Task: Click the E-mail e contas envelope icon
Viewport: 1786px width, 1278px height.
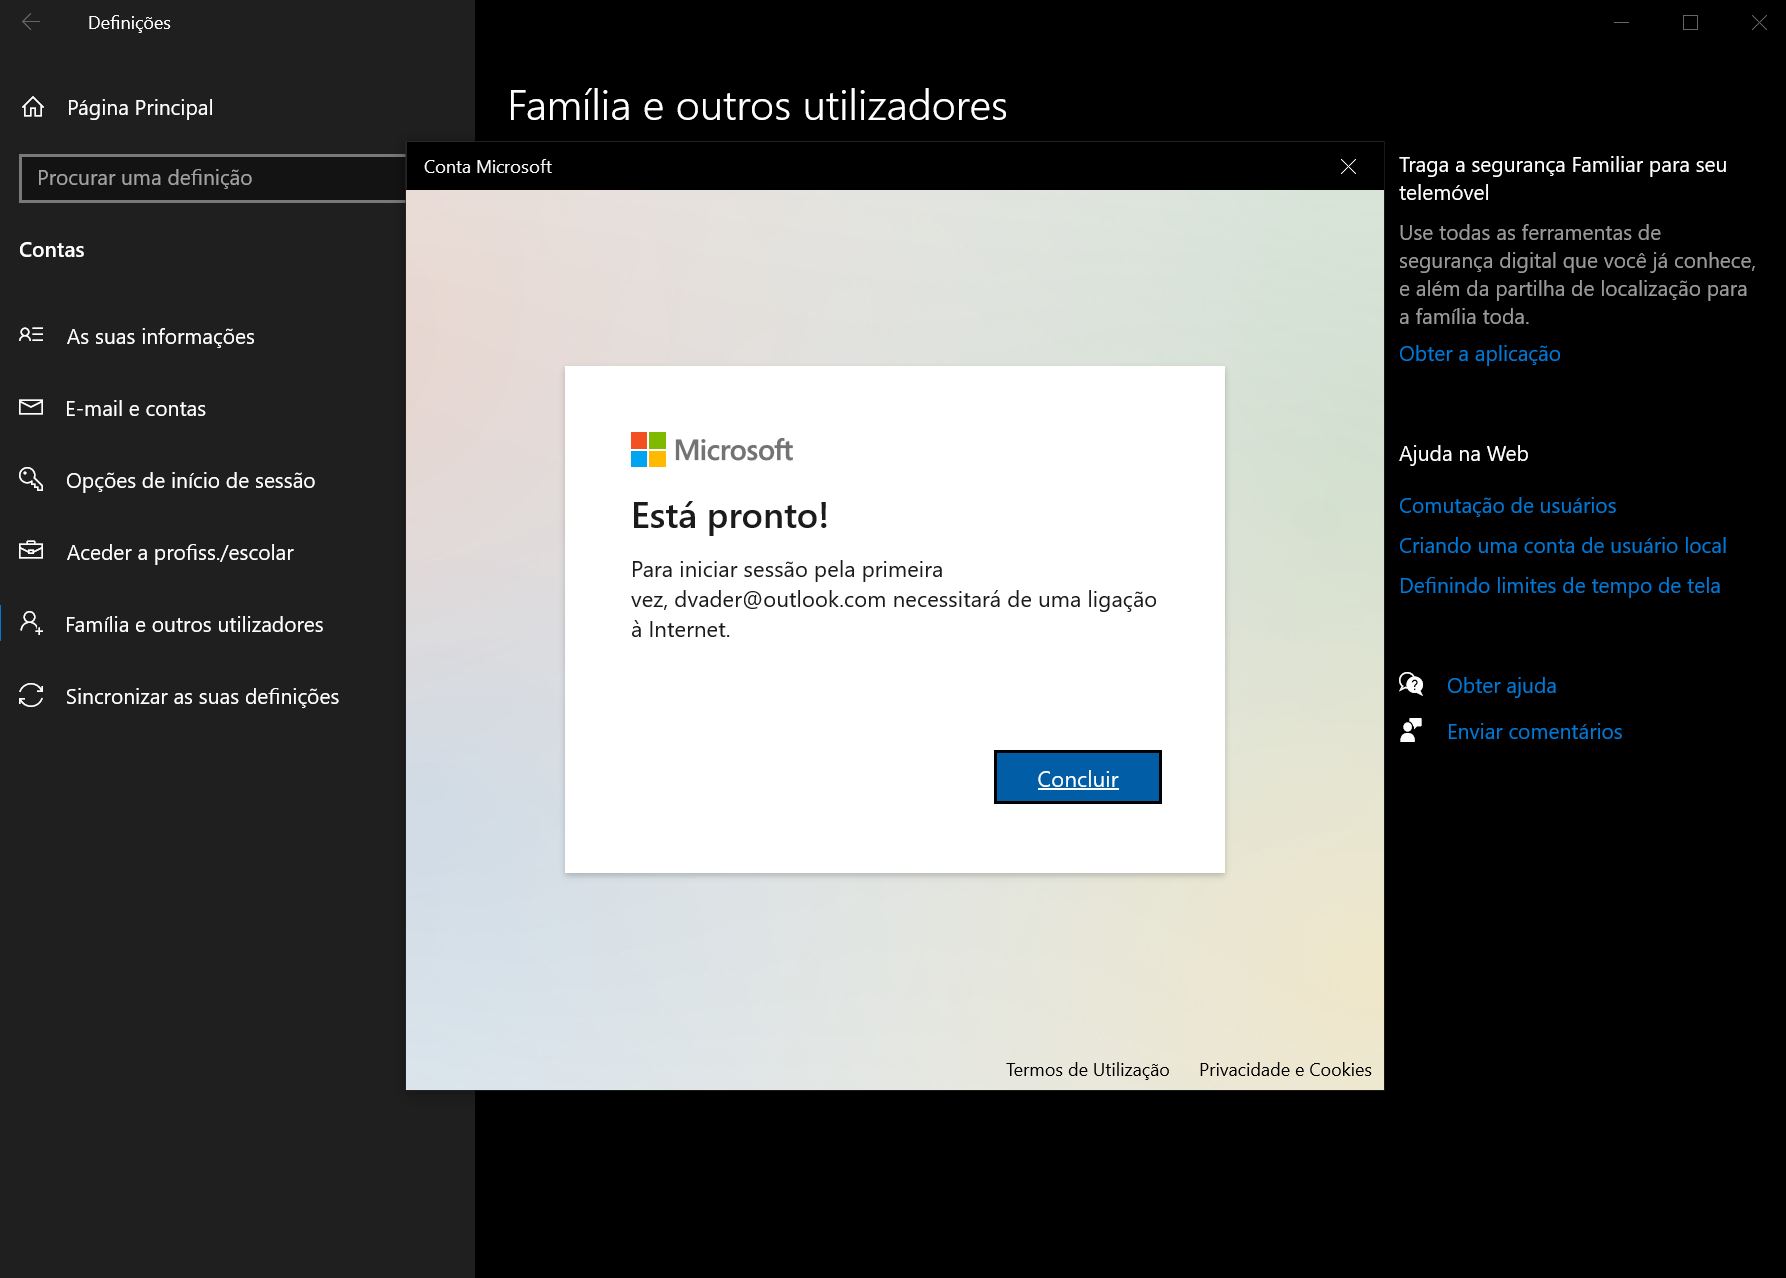Action: tap(31, 407)
